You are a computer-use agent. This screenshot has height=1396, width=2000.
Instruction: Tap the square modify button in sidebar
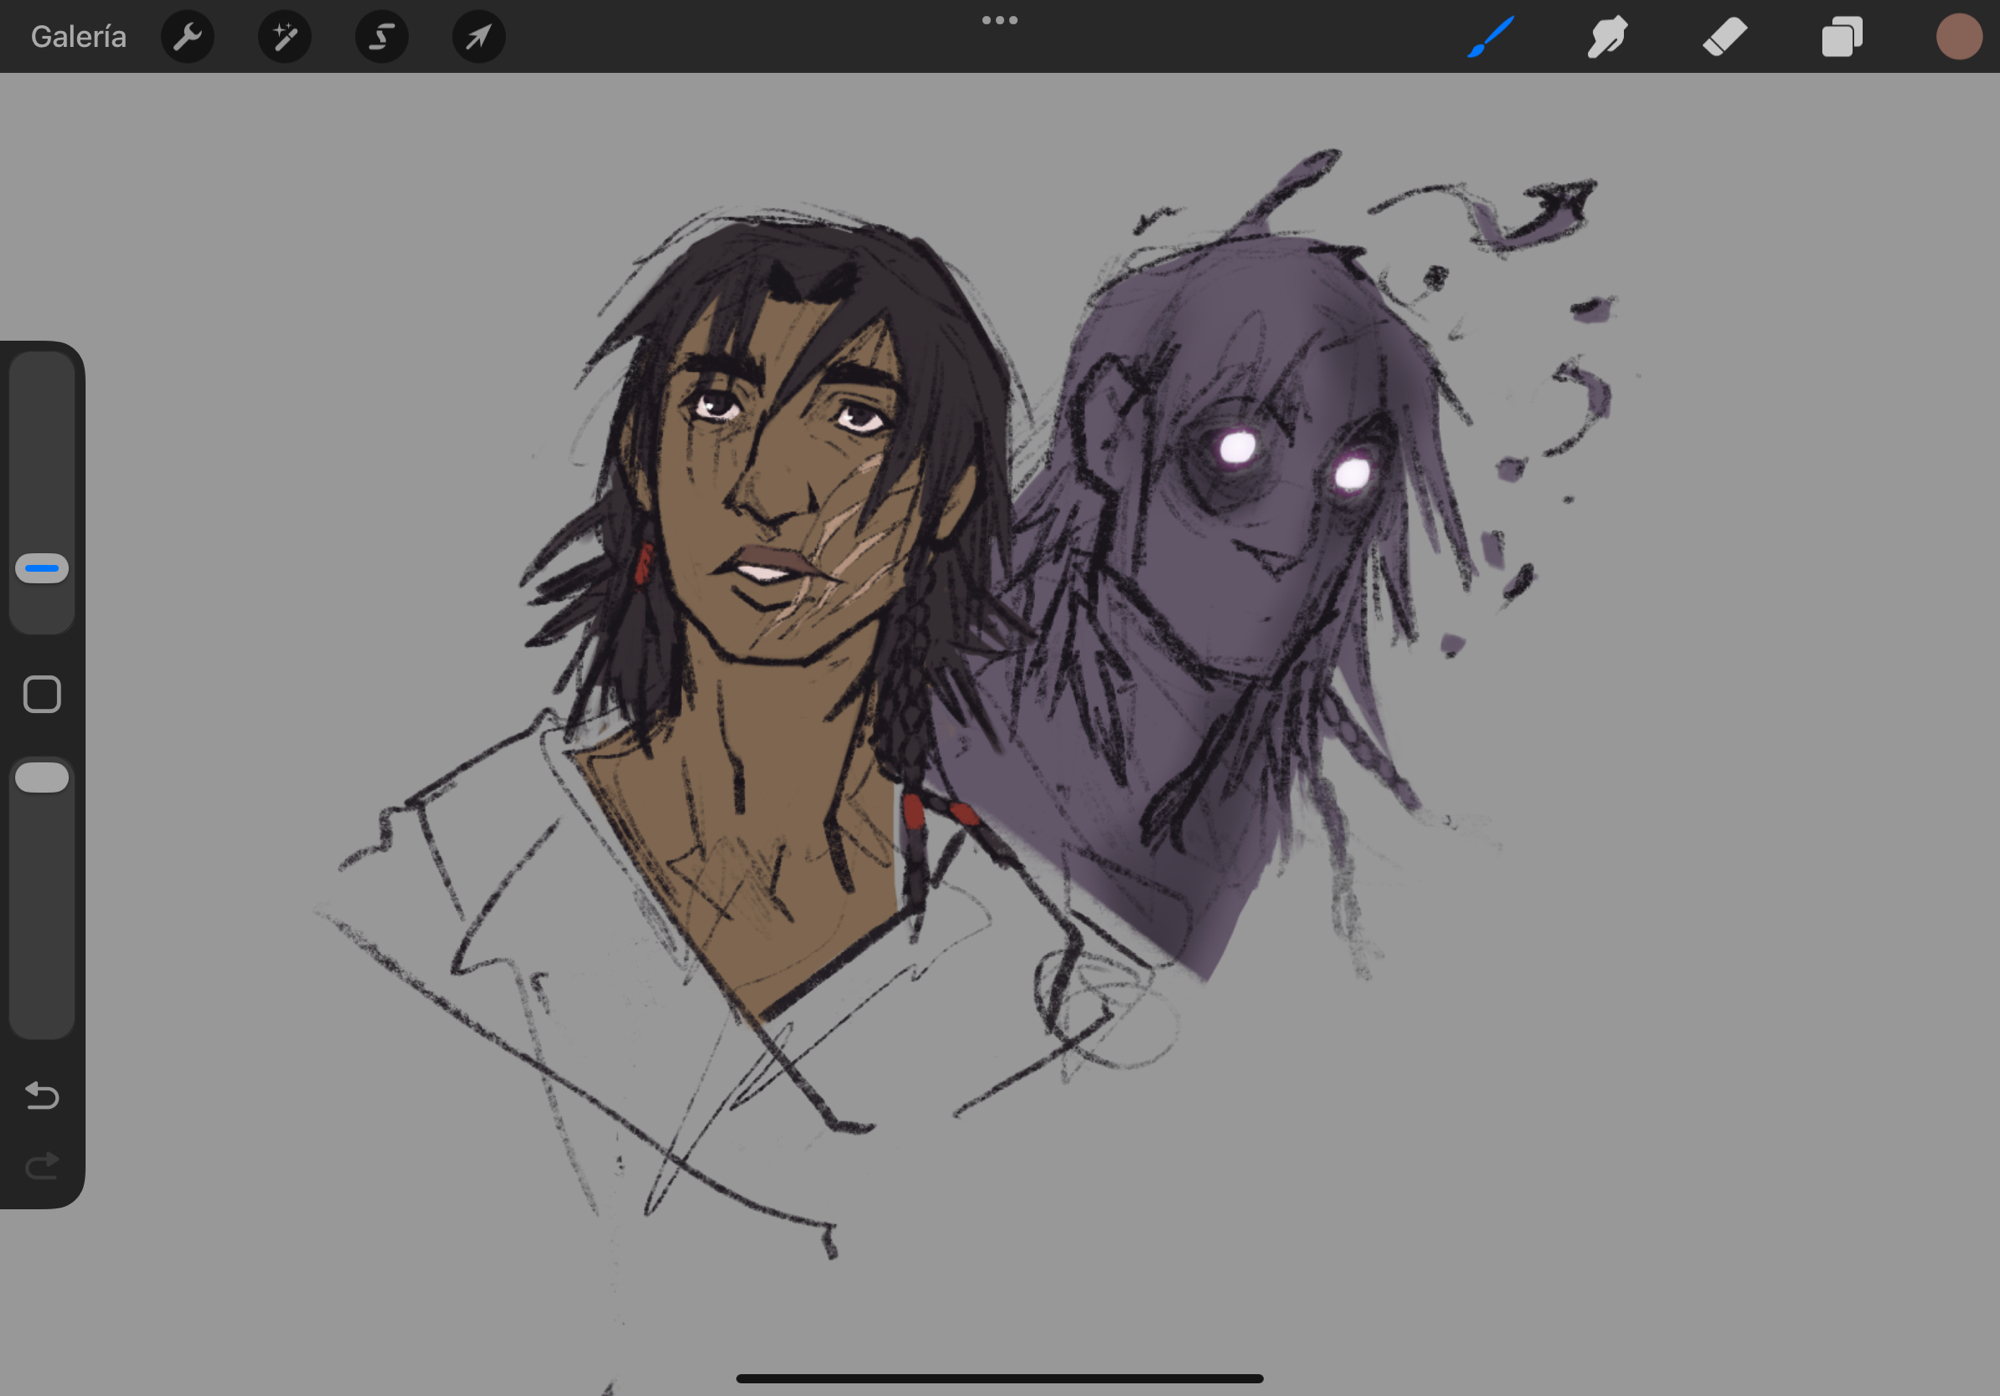click(42, 694)
